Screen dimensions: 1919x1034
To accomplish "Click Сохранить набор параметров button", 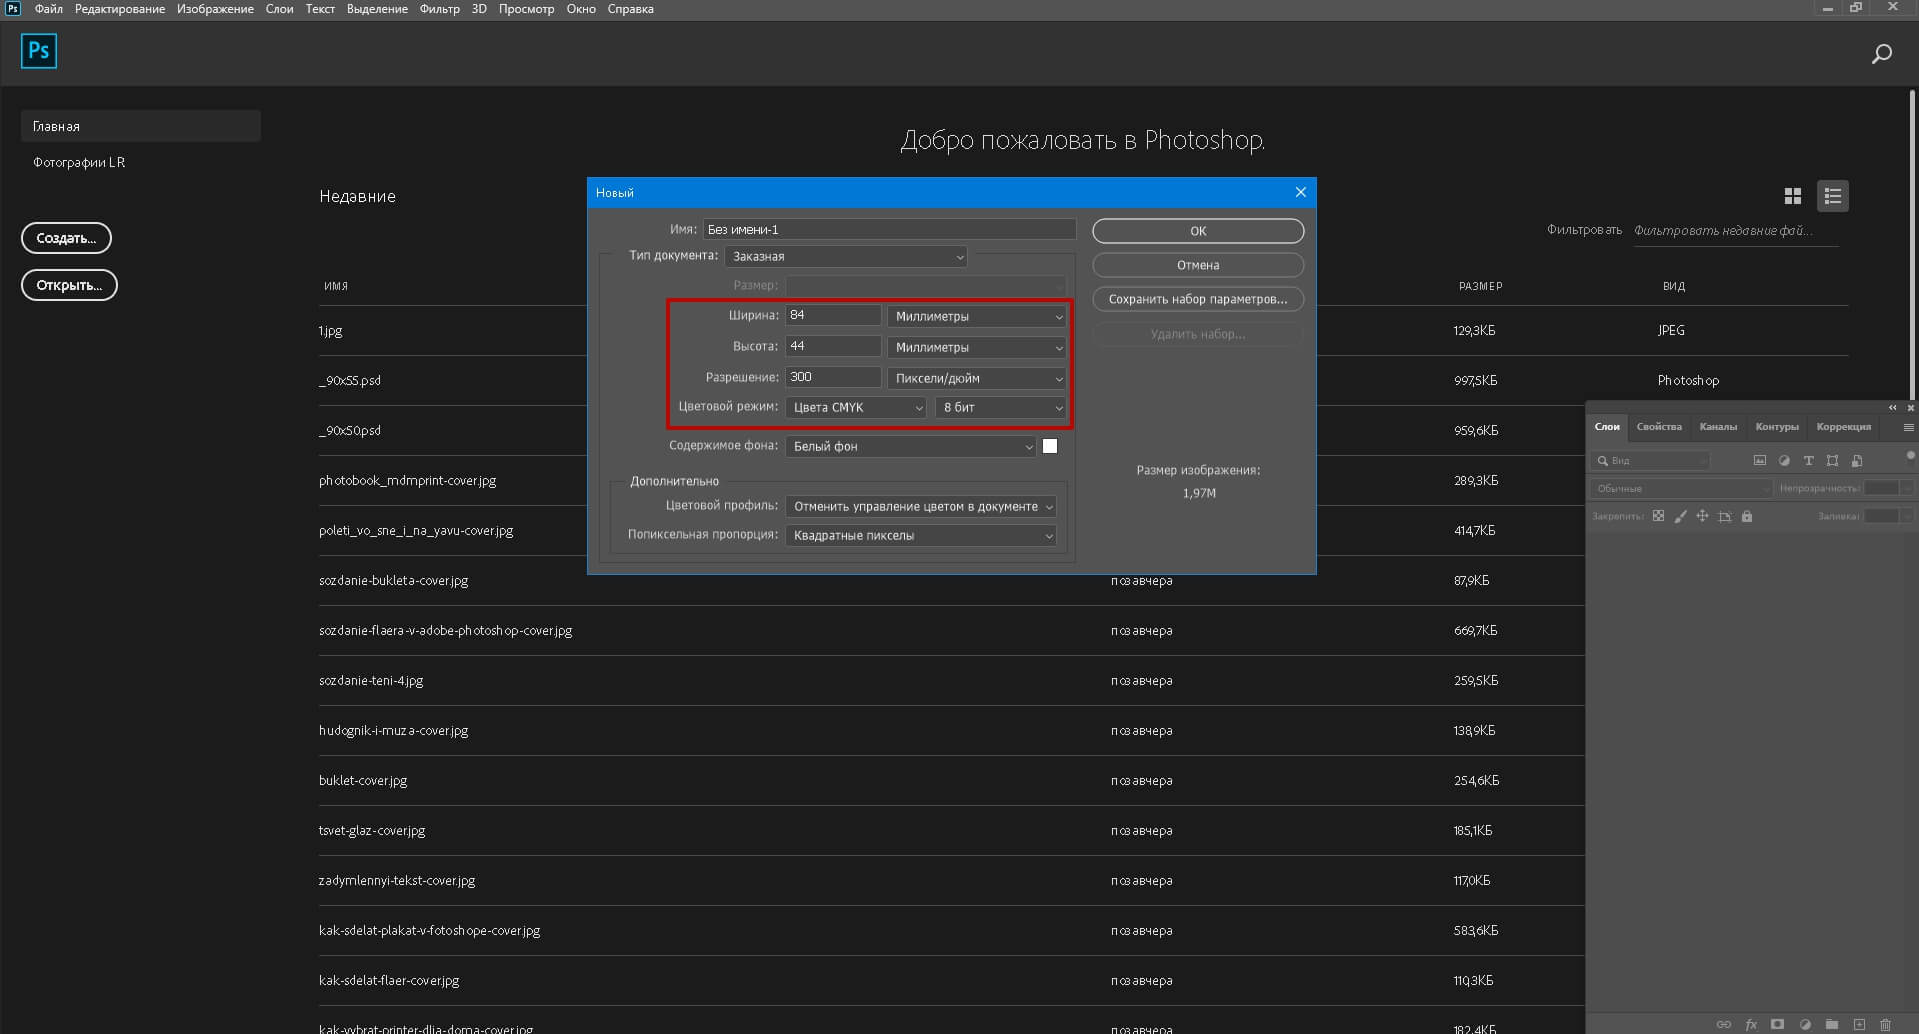I will tap(1198, 299).
